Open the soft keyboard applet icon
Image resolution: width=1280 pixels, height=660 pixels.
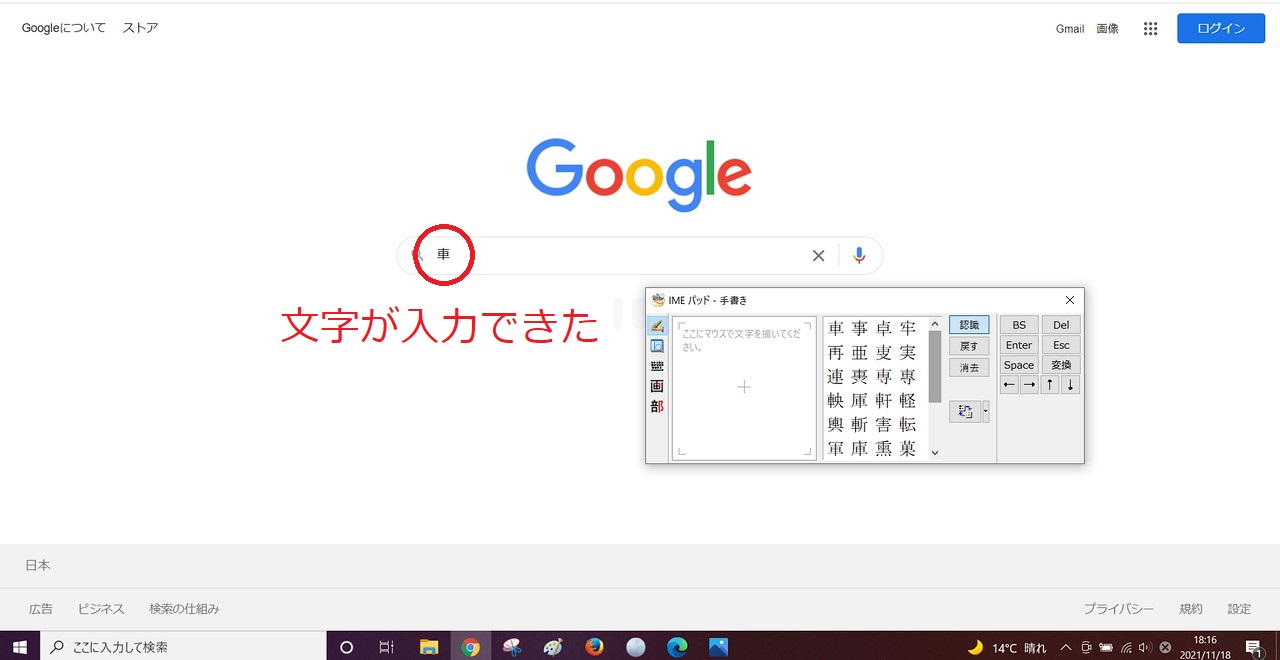click(x=657, y=366)
